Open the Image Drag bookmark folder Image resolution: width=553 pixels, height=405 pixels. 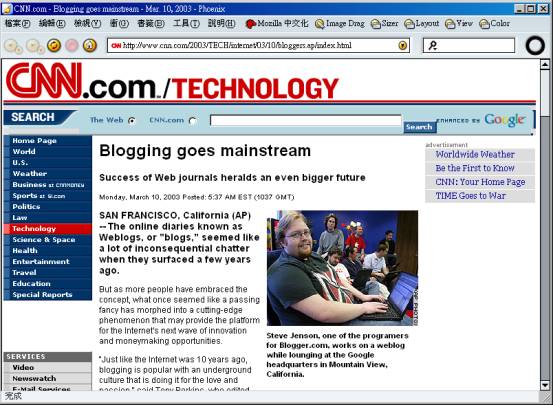coord(339,24)
